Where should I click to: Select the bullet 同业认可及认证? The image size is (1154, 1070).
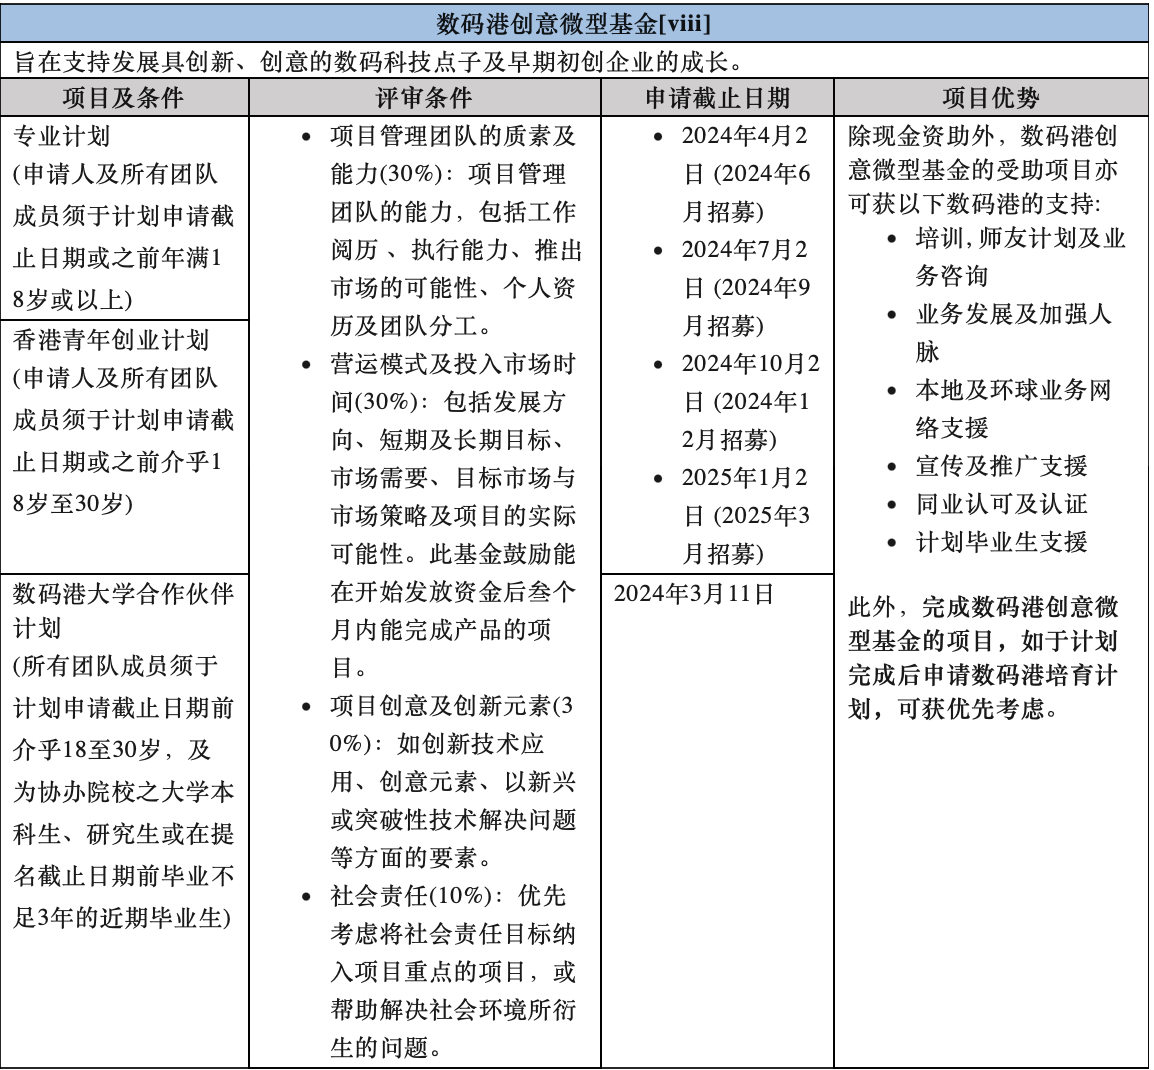(1001, 504)
